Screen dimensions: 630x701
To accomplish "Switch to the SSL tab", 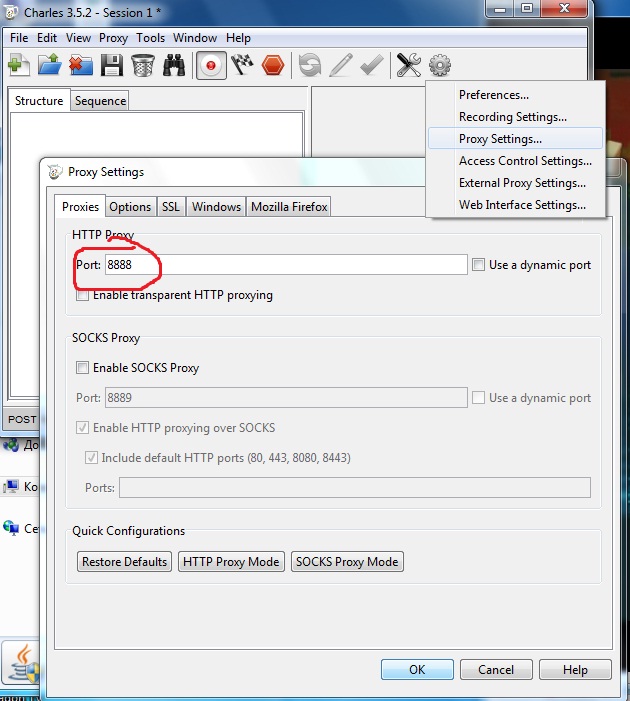I will pos(170,207).
